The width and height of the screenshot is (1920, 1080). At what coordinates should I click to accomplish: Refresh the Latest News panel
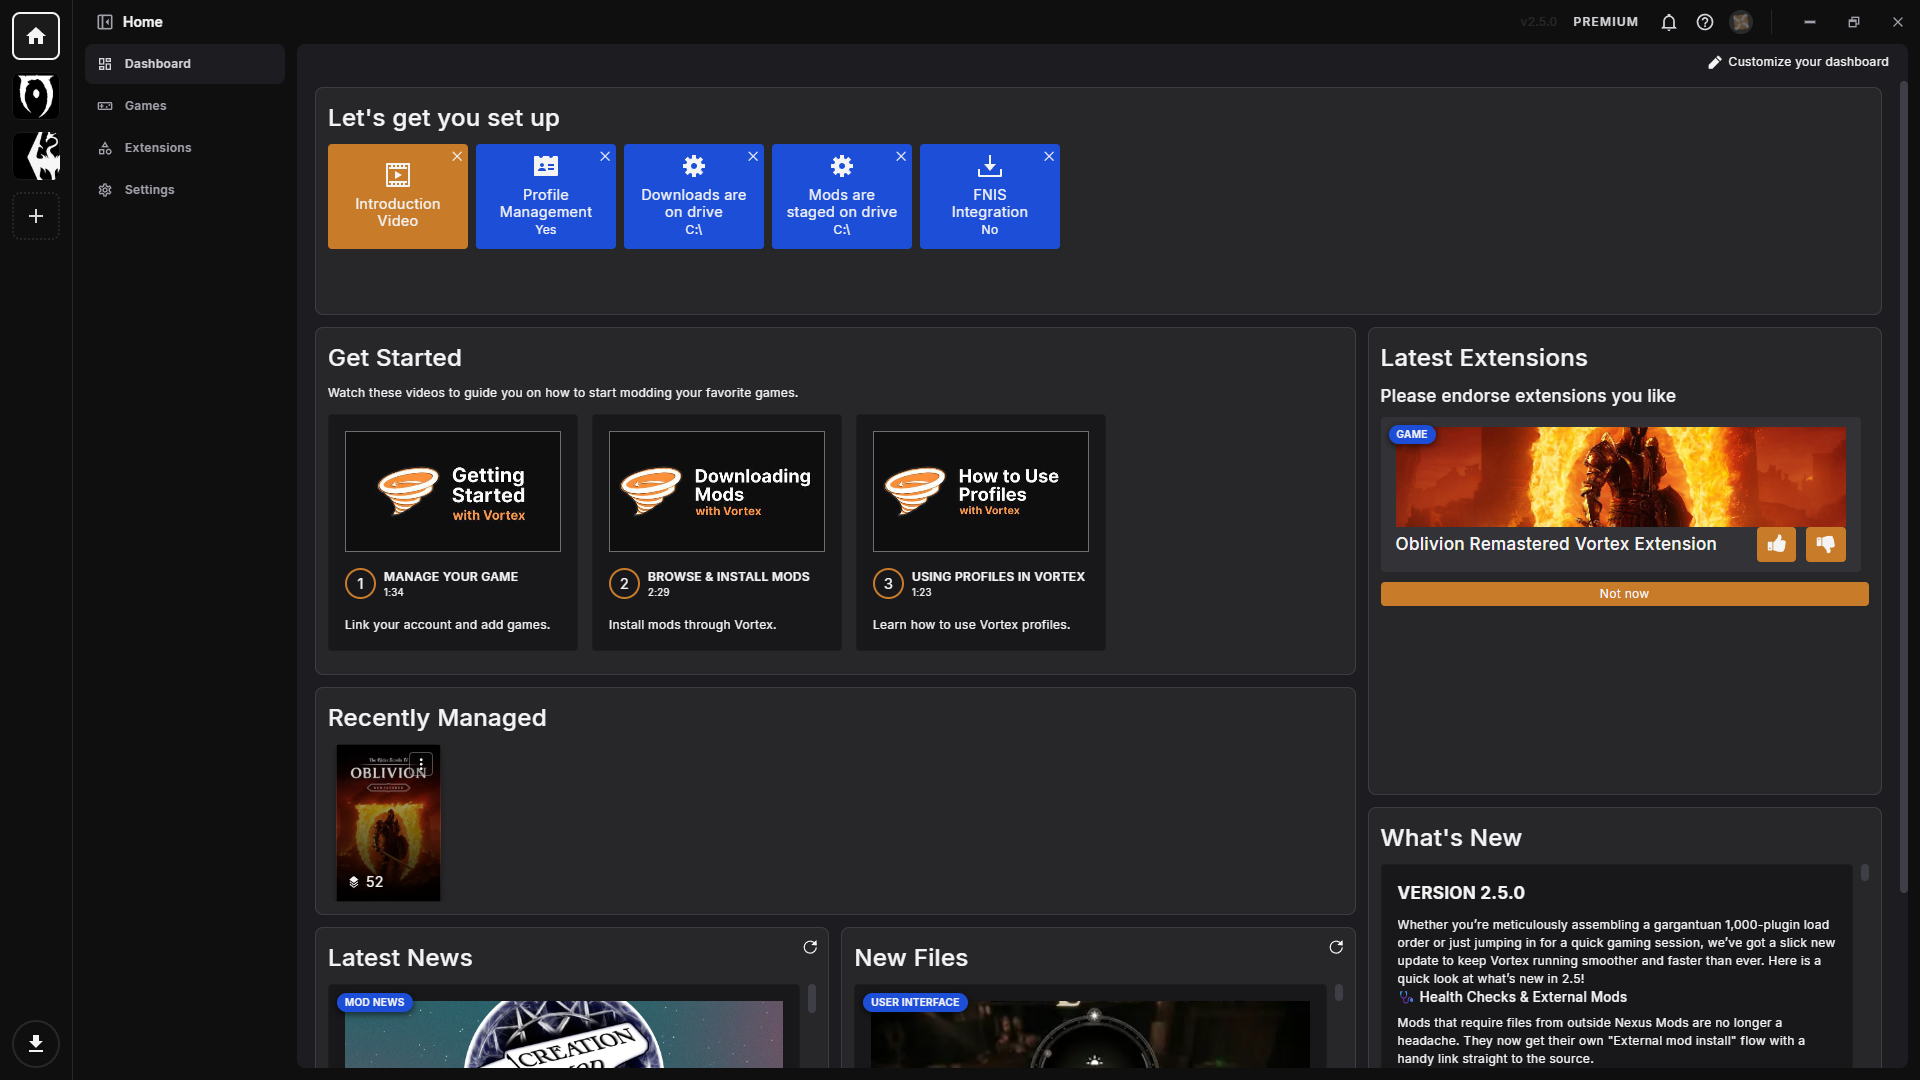click(810, 947)
